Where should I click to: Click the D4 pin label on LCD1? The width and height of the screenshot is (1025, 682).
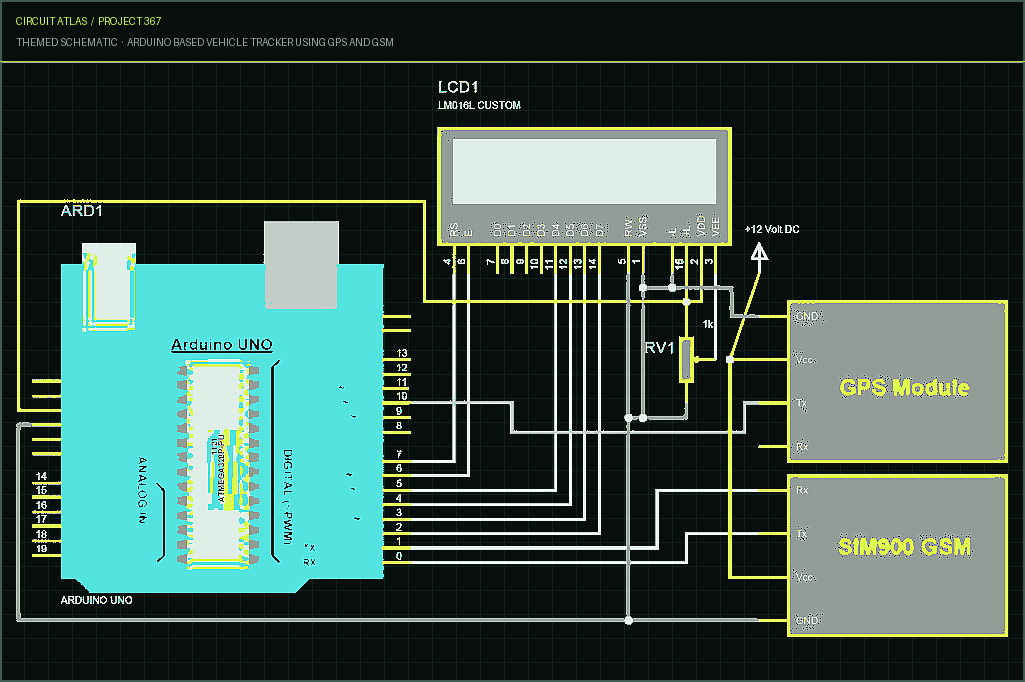(x=556, y=230)
